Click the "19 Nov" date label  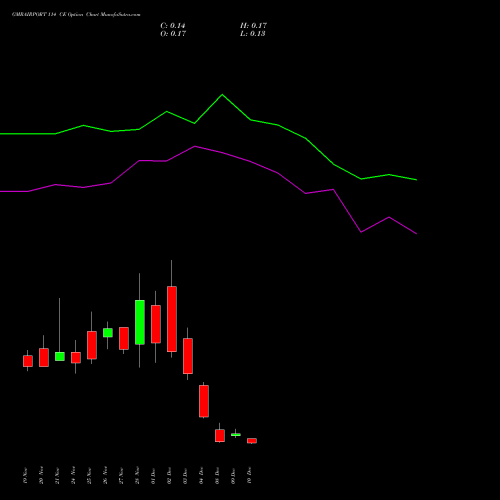[x=25, y=476]
